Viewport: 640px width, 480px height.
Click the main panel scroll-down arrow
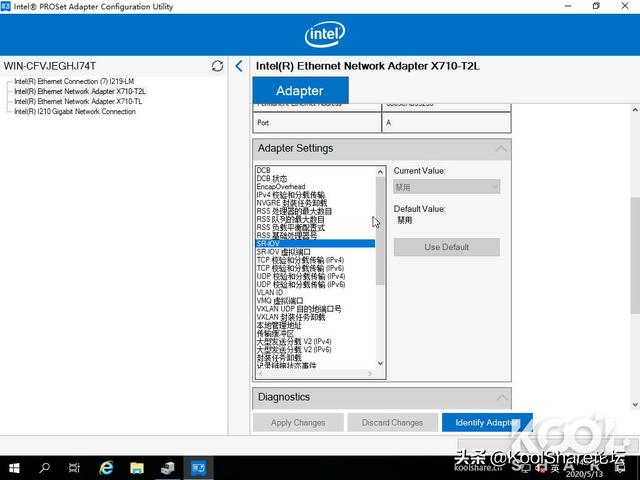(x=635, y=404)
